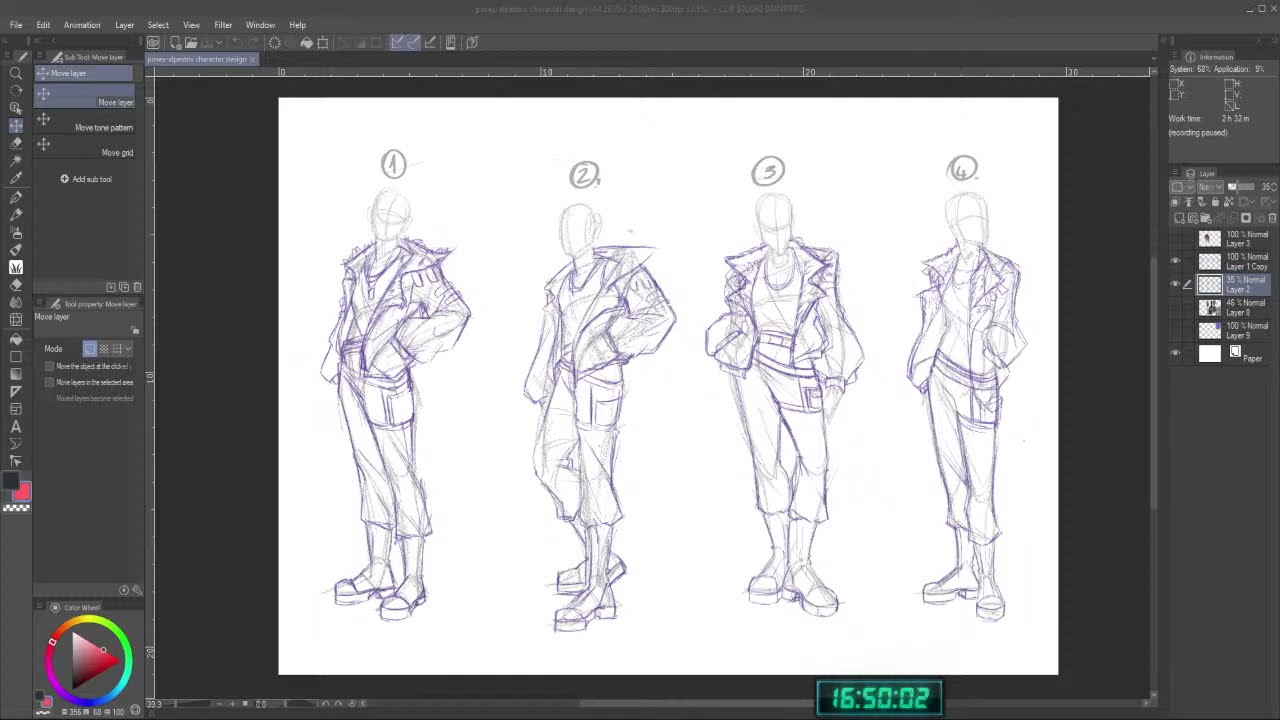Screen dimensions: 1280x720
Task: Hide Layer 2 with eye icon
Action: [1175, 285]
